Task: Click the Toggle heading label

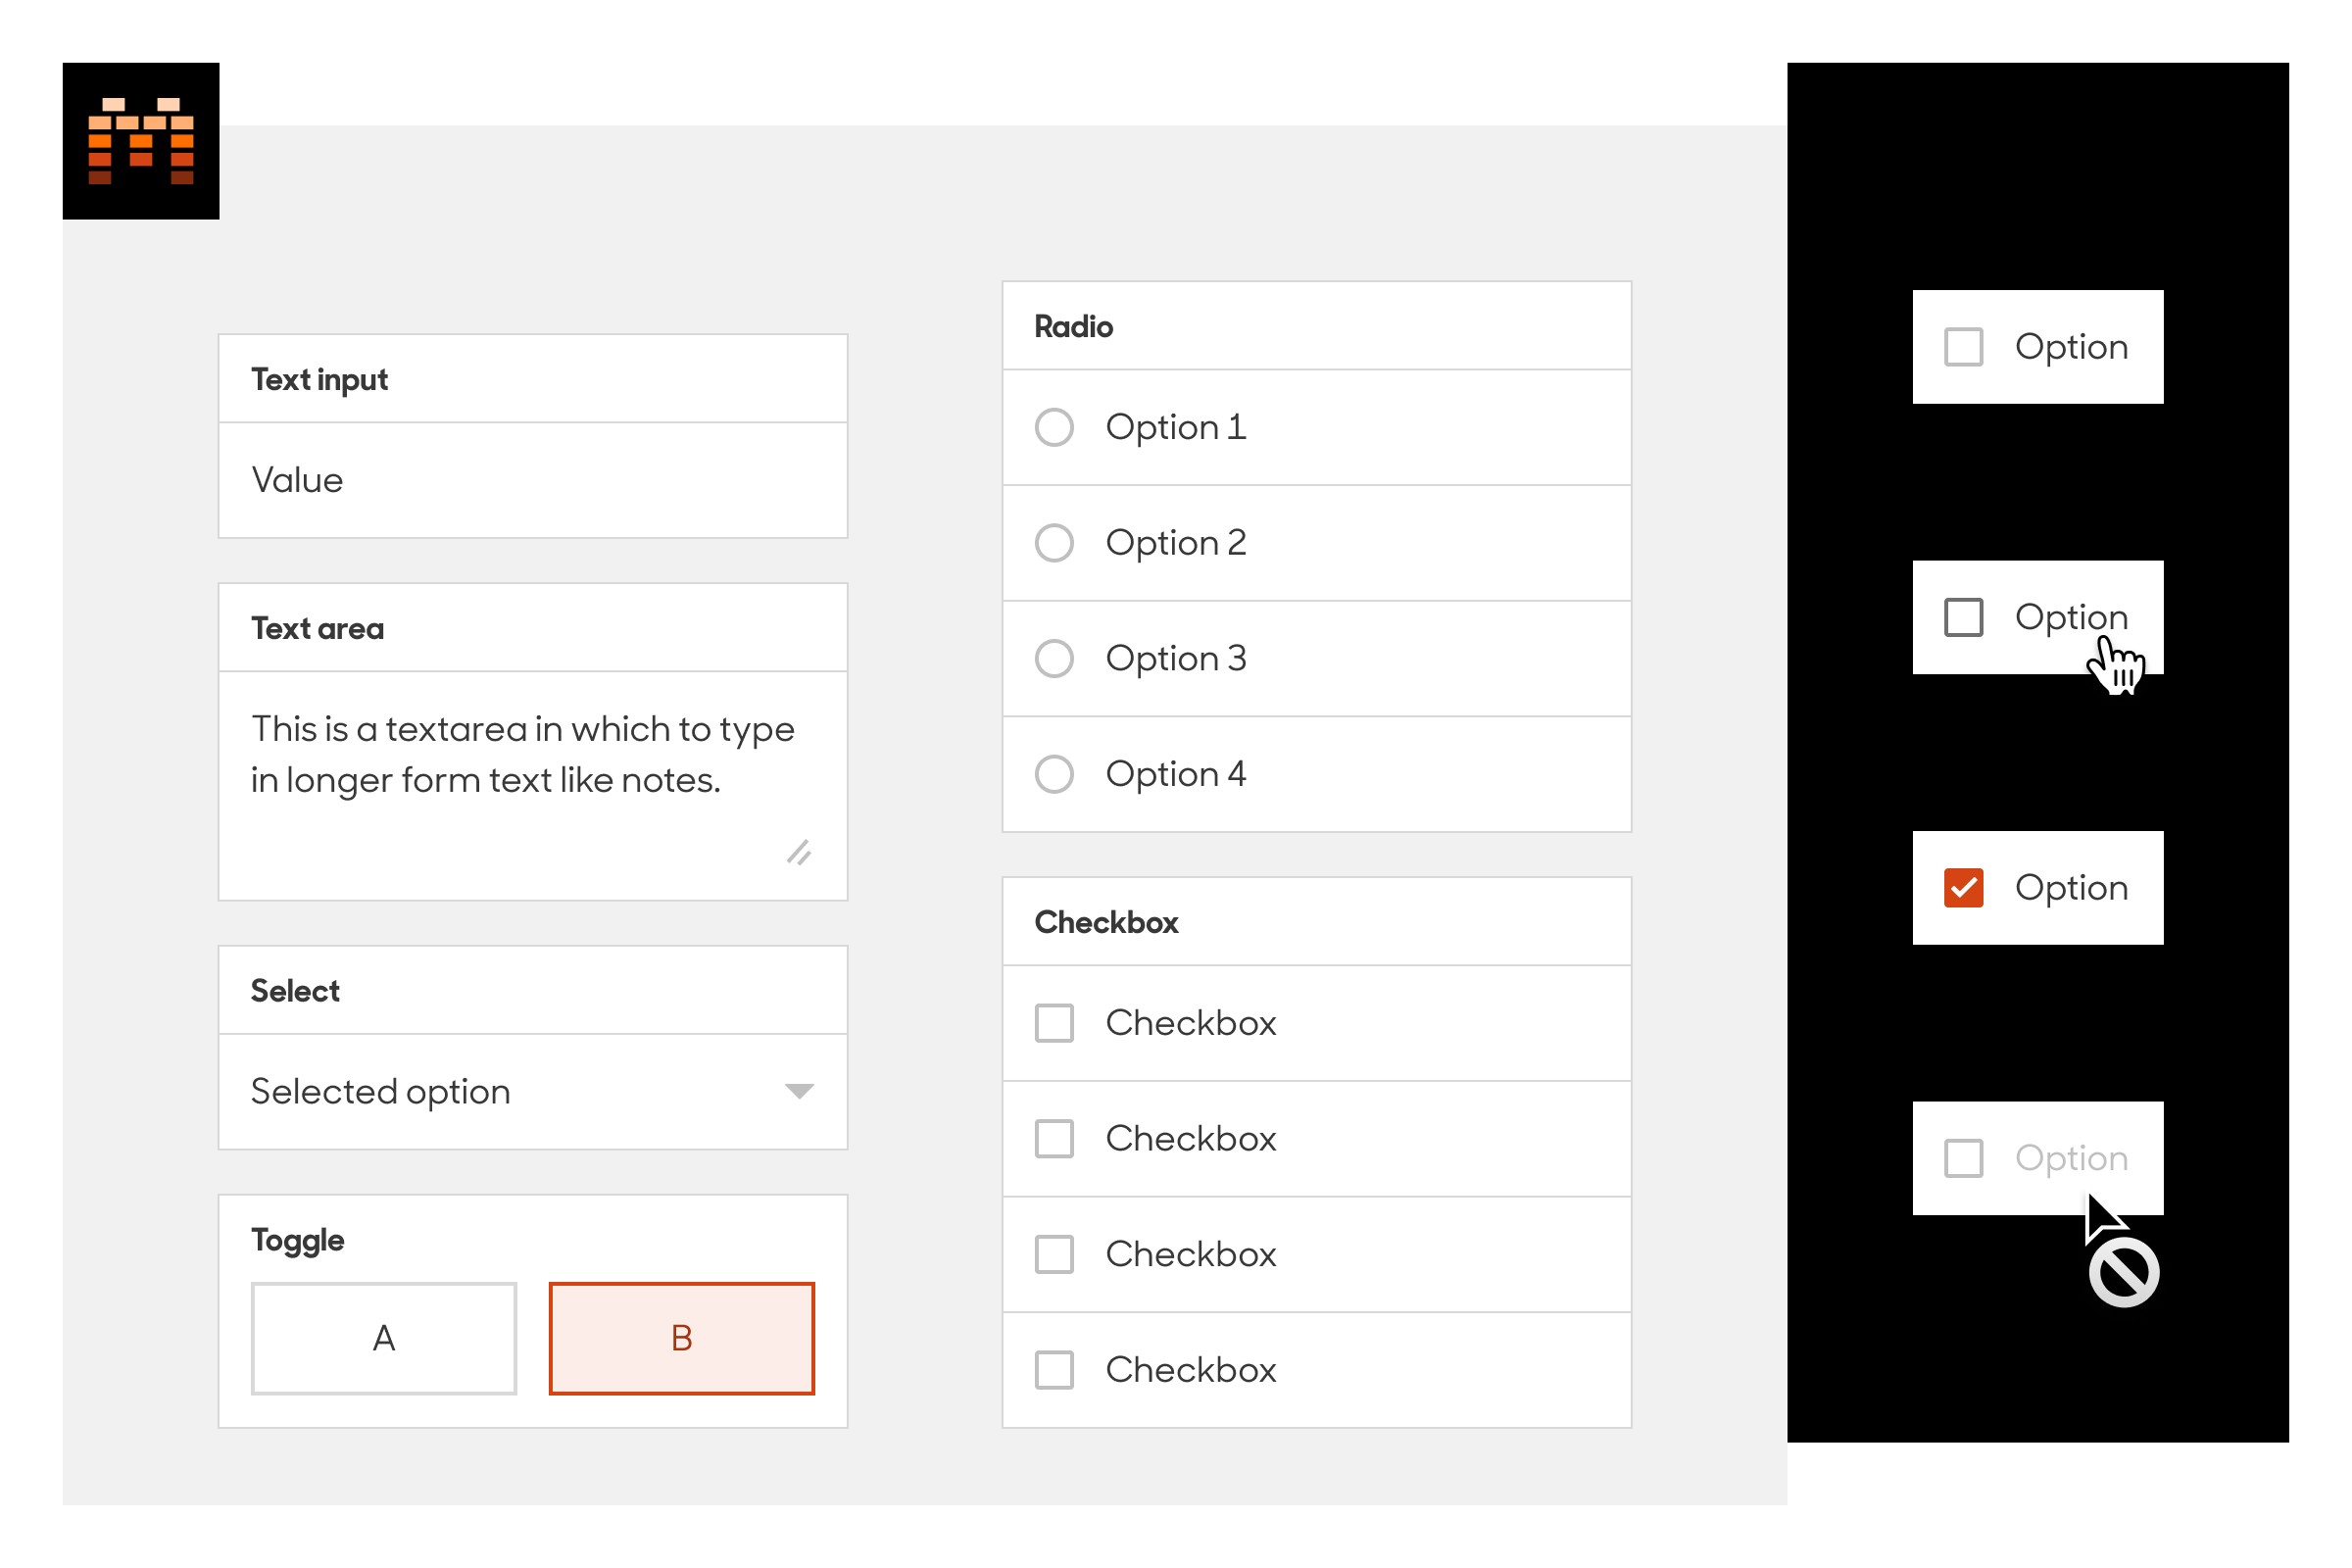Action: click(298, 1241)
